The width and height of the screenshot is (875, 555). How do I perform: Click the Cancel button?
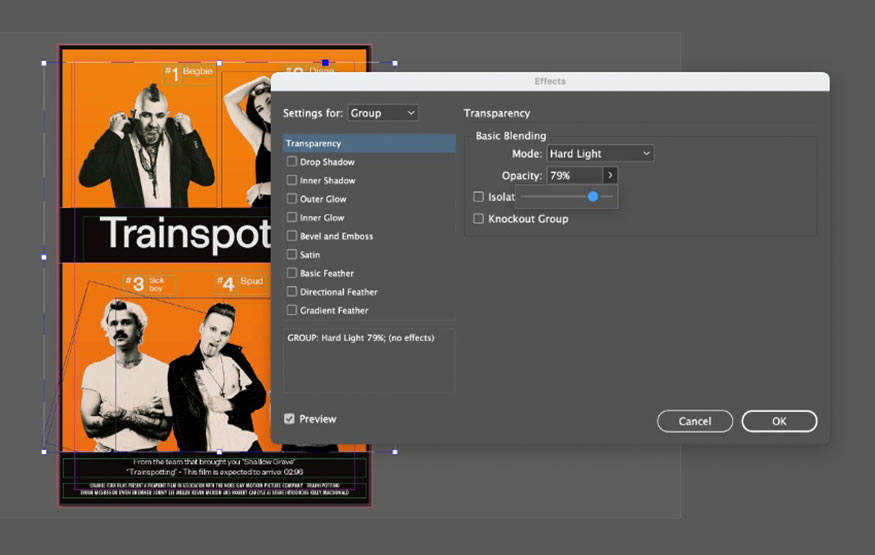point(695,421)
